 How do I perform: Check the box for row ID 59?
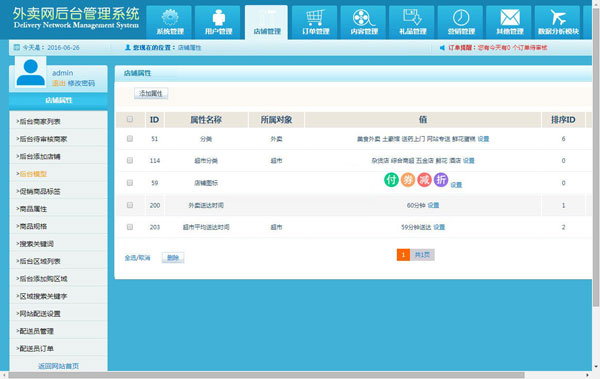tap(130, 183)
